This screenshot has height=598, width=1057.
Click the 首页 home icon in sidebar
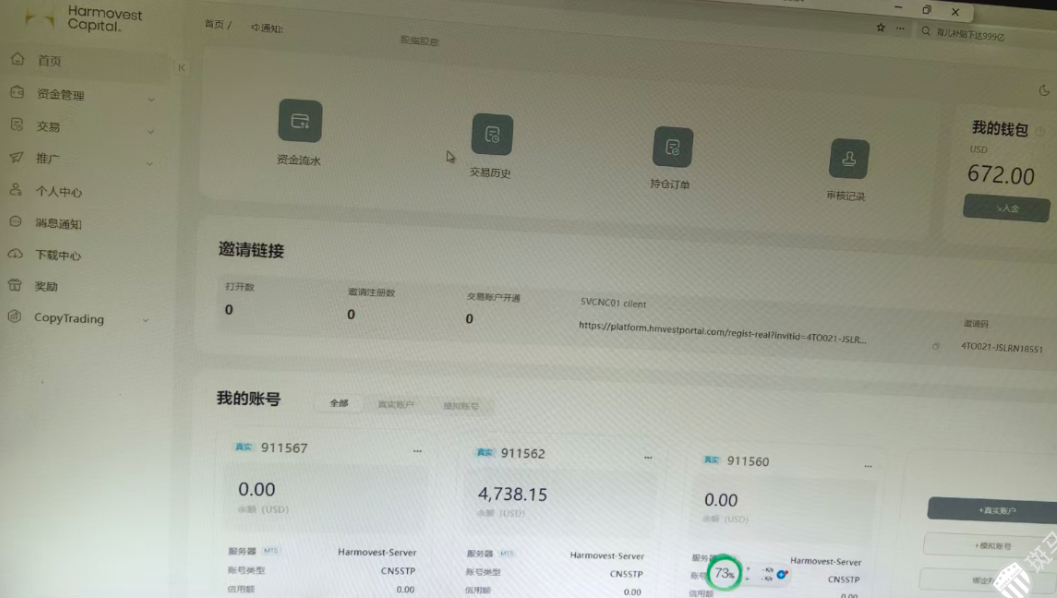[18, 59]
